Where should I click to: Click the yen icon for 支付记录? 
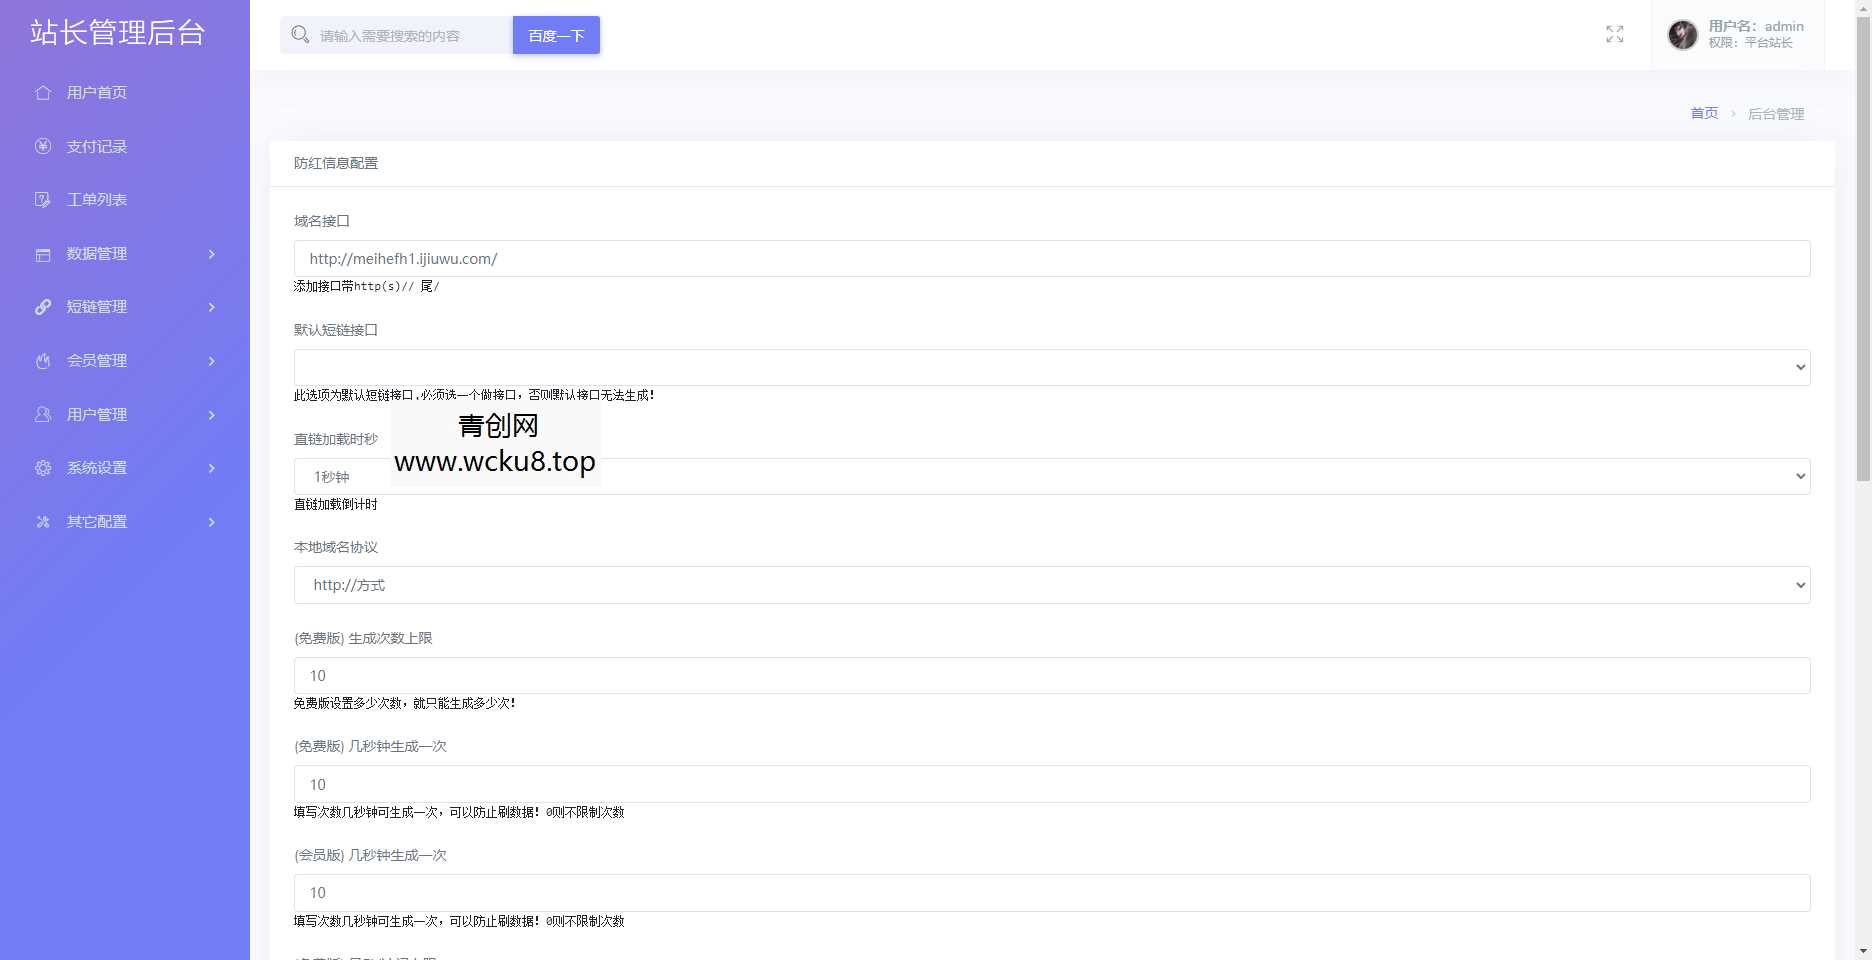point(43,146)
